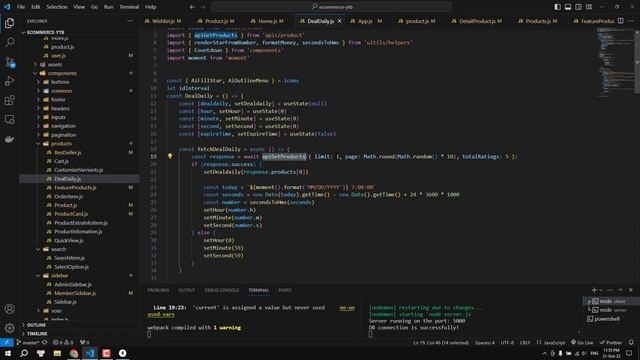Open the terminal panel ellipsis menu
Screen dimensions: 640x360
coord(610,290)
